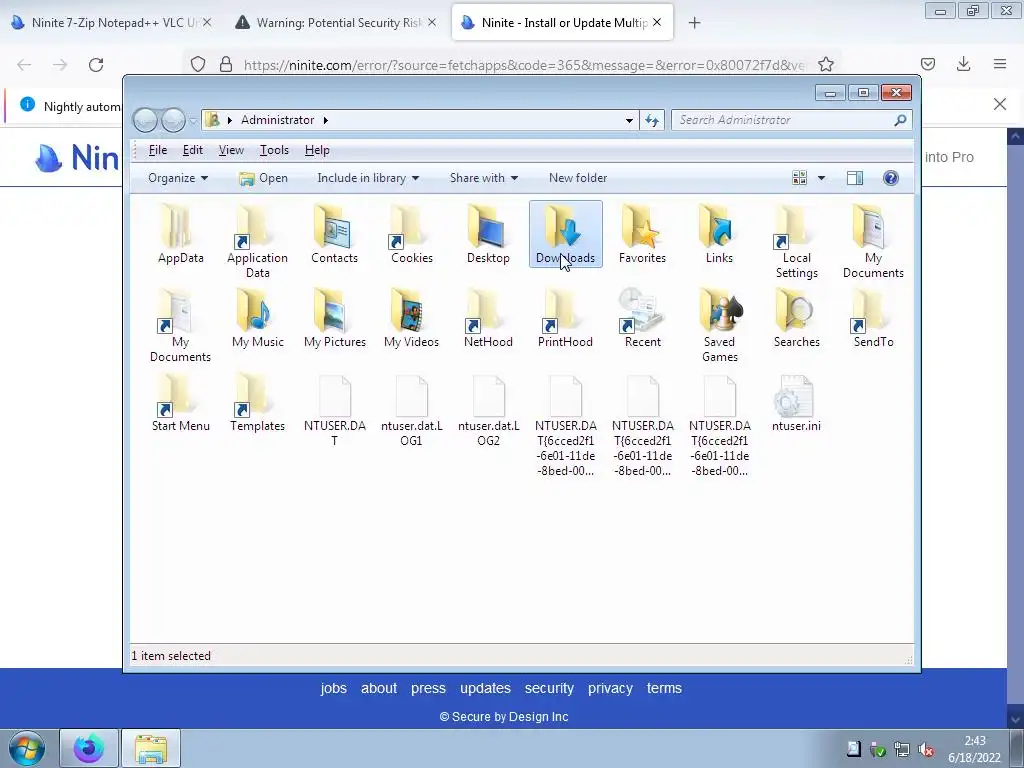The height and width of the screenshot is (768, 1024).
Task: Click the New folder button
Action: tap(578, 178)
